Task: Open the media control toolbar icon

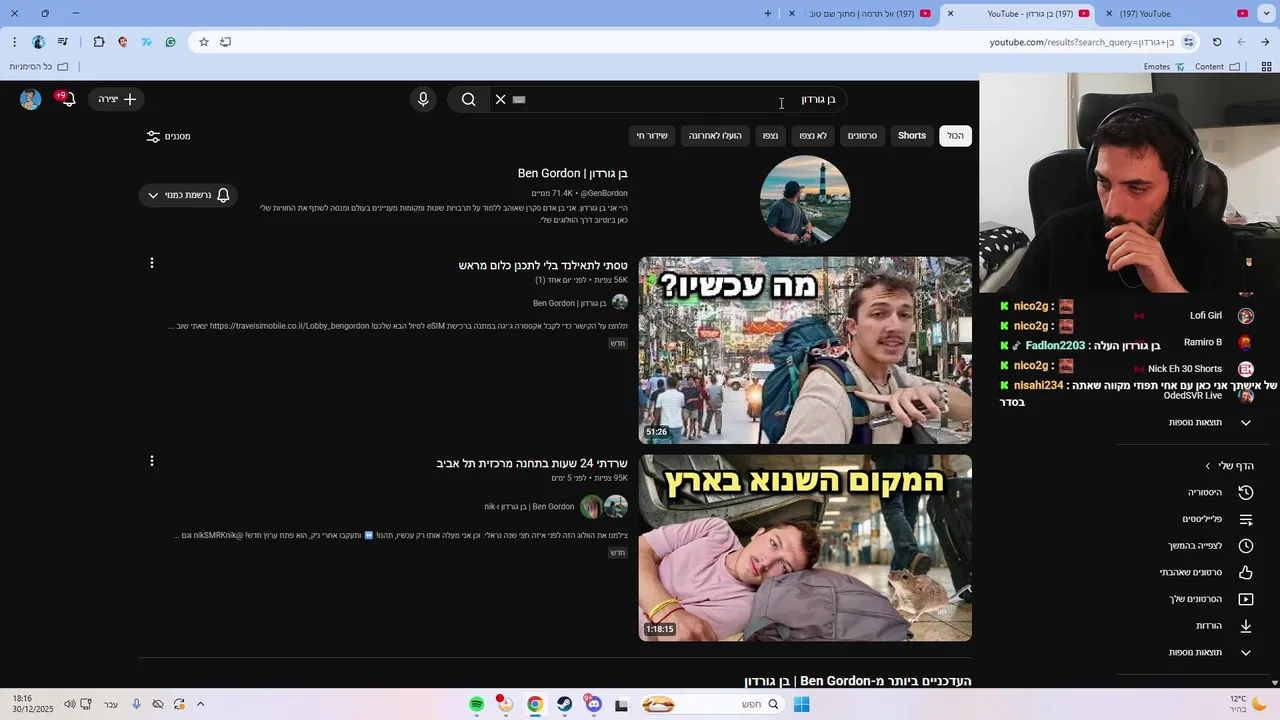Action: [x=63, y=42]
